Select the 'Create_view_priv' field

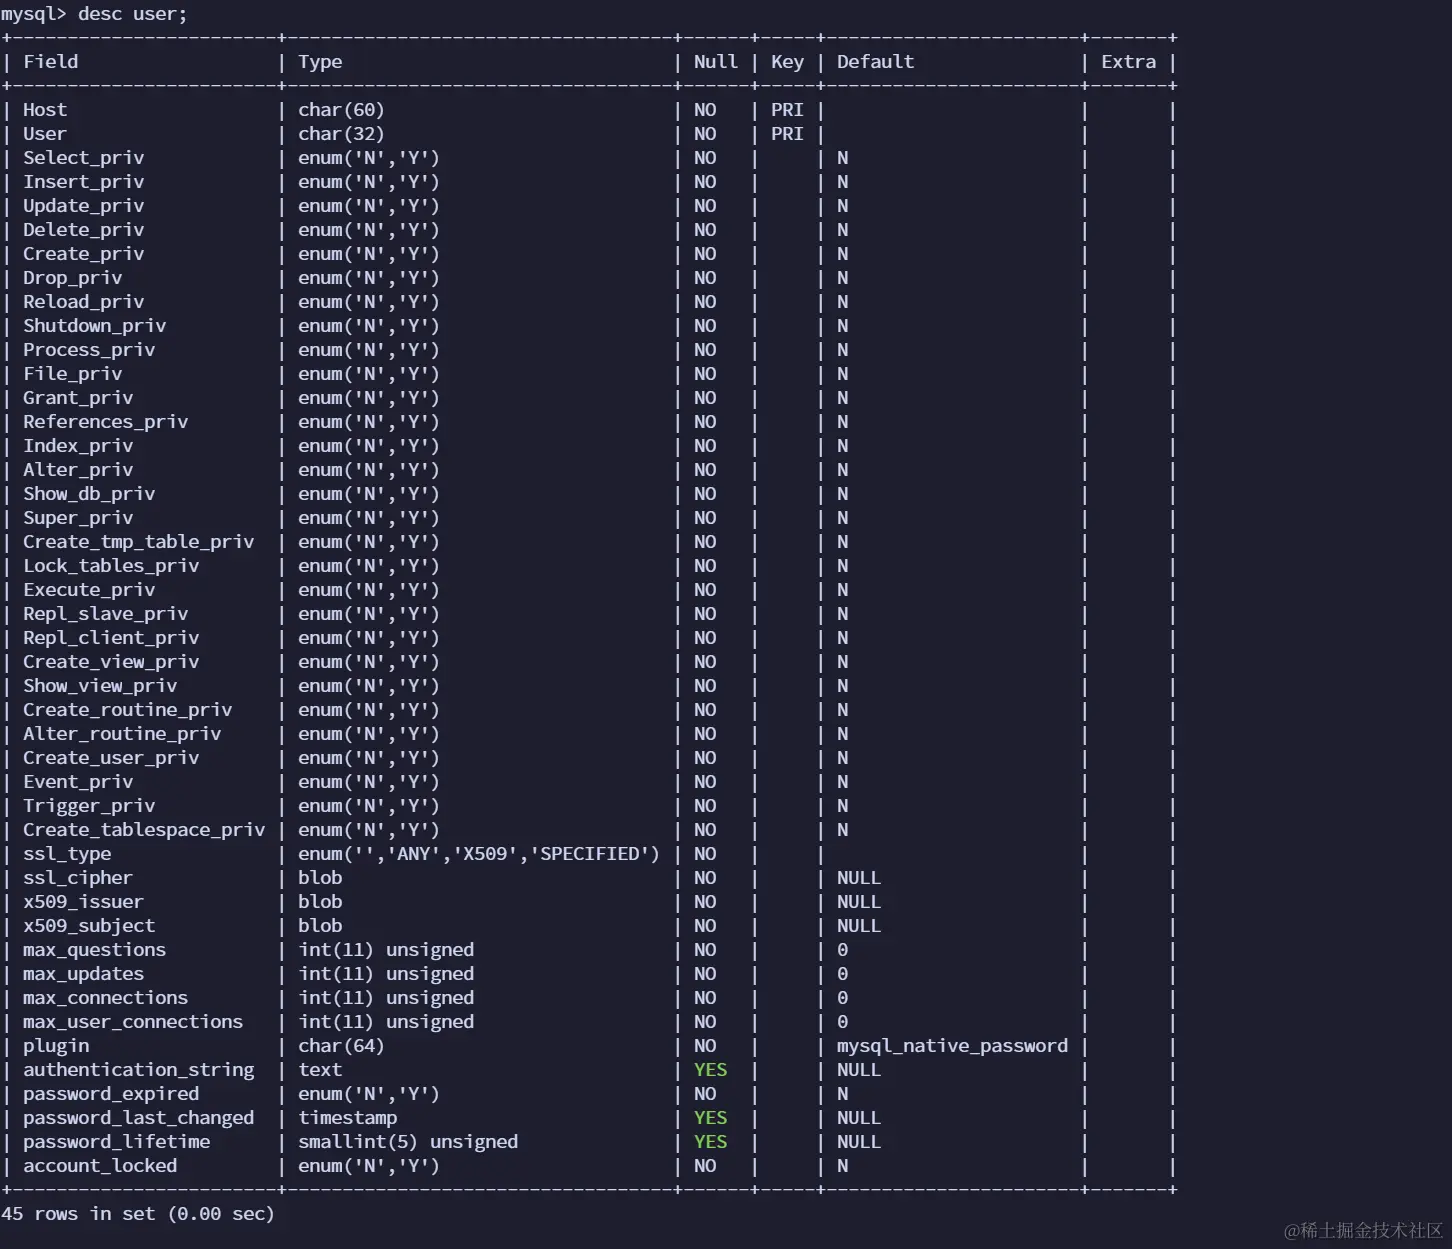pyautogui.click(x=111, y=662)
